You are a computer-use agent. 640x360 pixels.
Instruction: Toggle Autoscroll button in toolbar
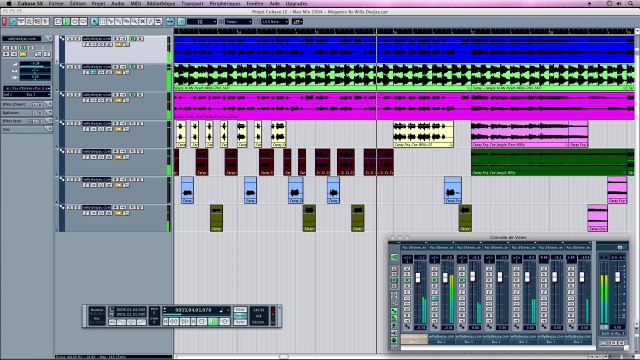click(170, 21)
